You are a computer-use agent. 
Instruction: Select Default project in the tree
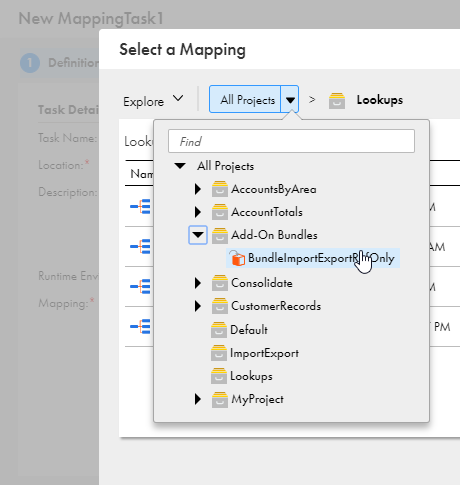[x=249, y=330]
